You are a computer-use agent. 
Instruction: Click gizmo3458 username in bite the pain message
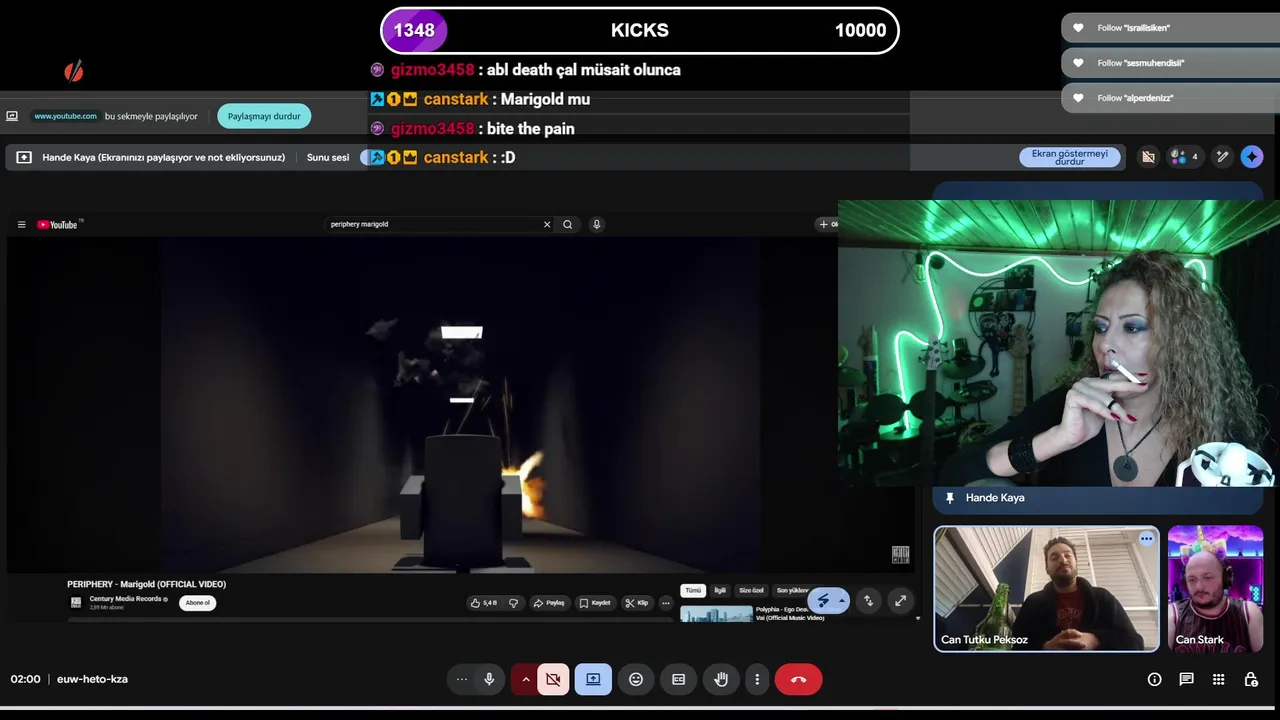[432, 128]
